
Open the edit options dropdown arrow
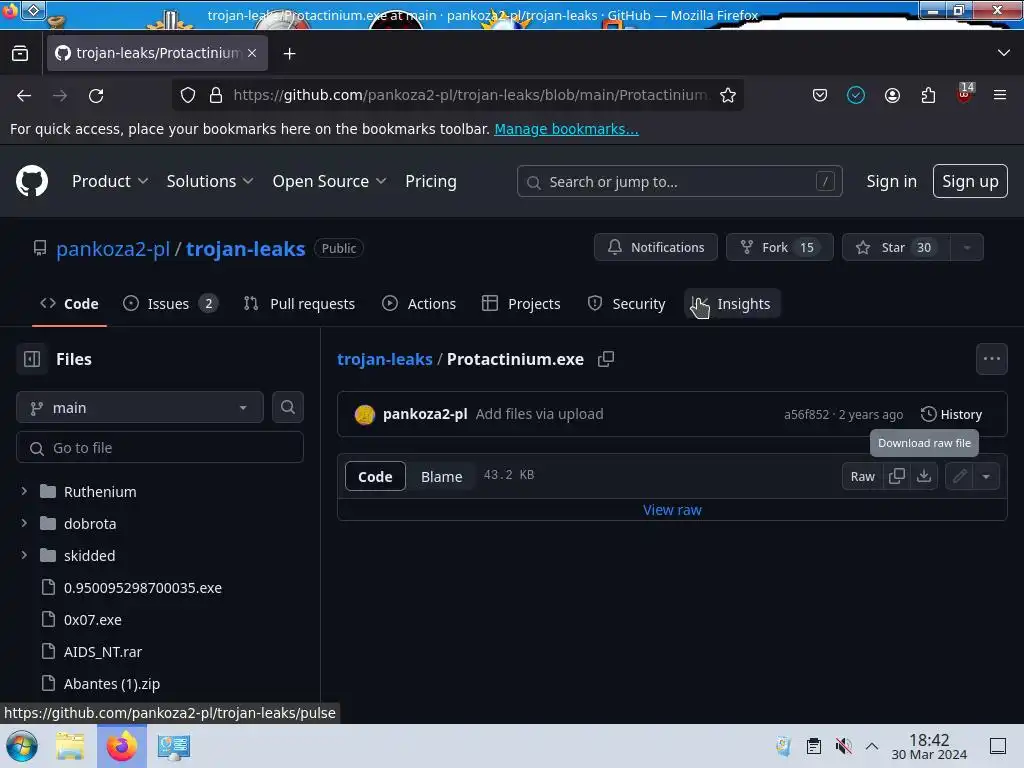[986, 476]
